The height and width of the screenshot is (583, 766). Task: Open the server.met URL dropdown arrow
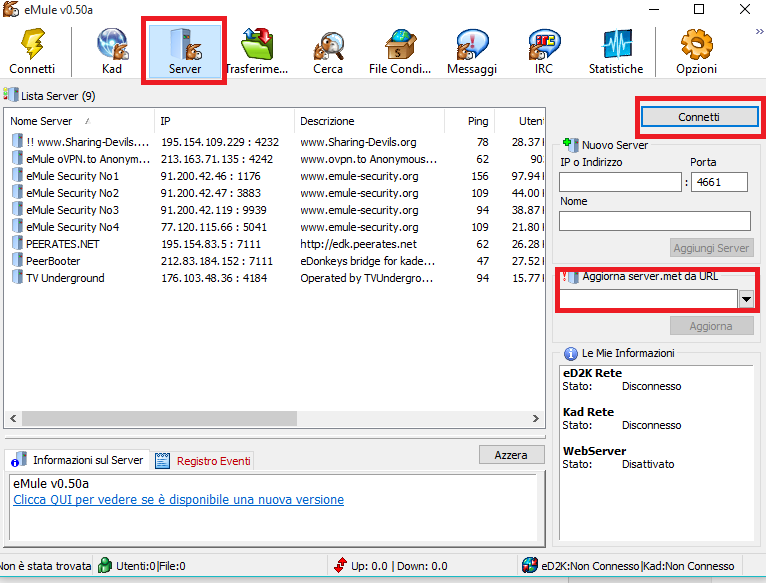[746, 299]
